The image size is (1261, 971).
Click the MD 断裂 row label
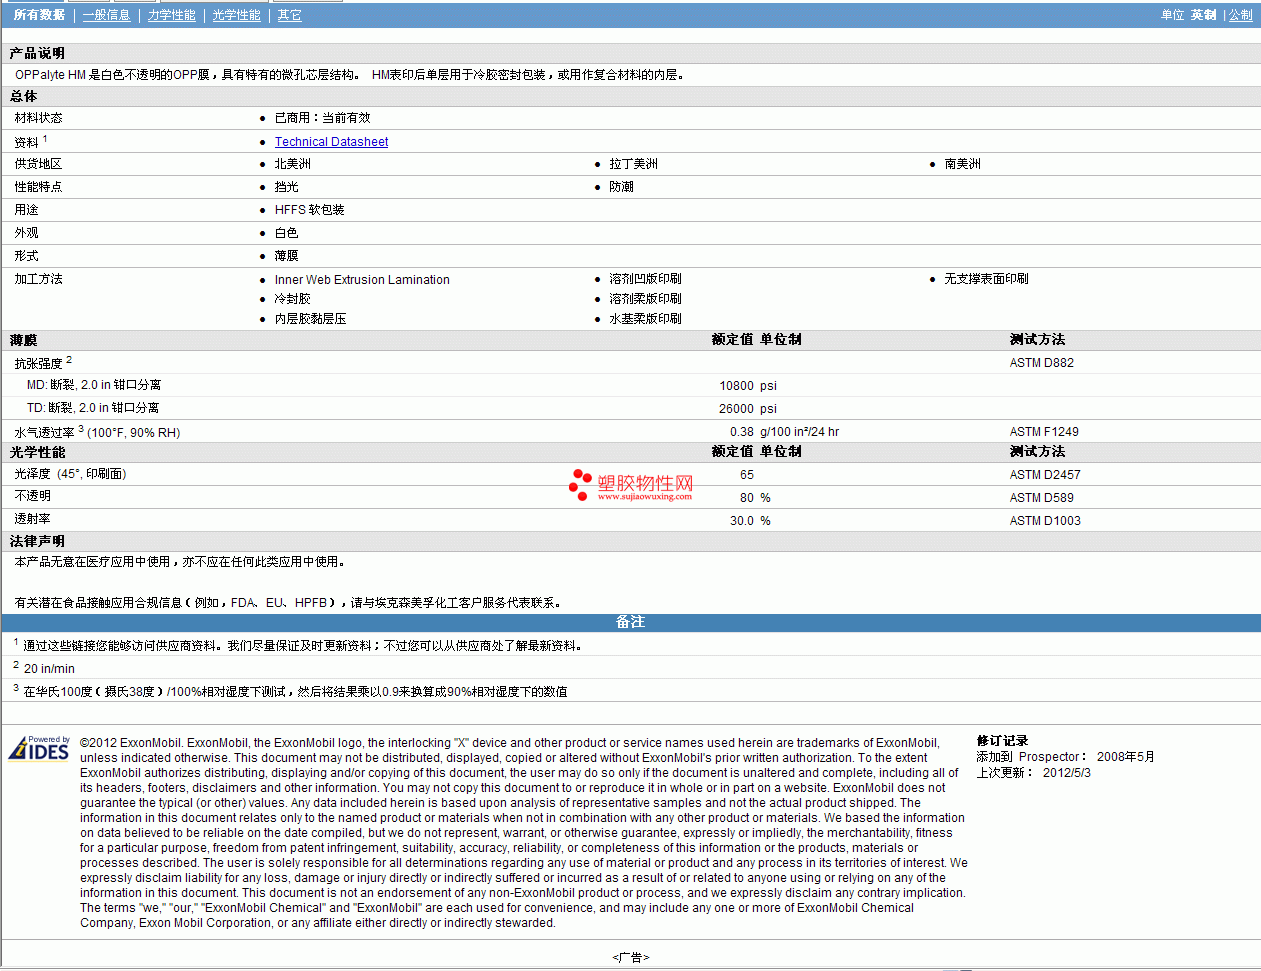(94, 385)
